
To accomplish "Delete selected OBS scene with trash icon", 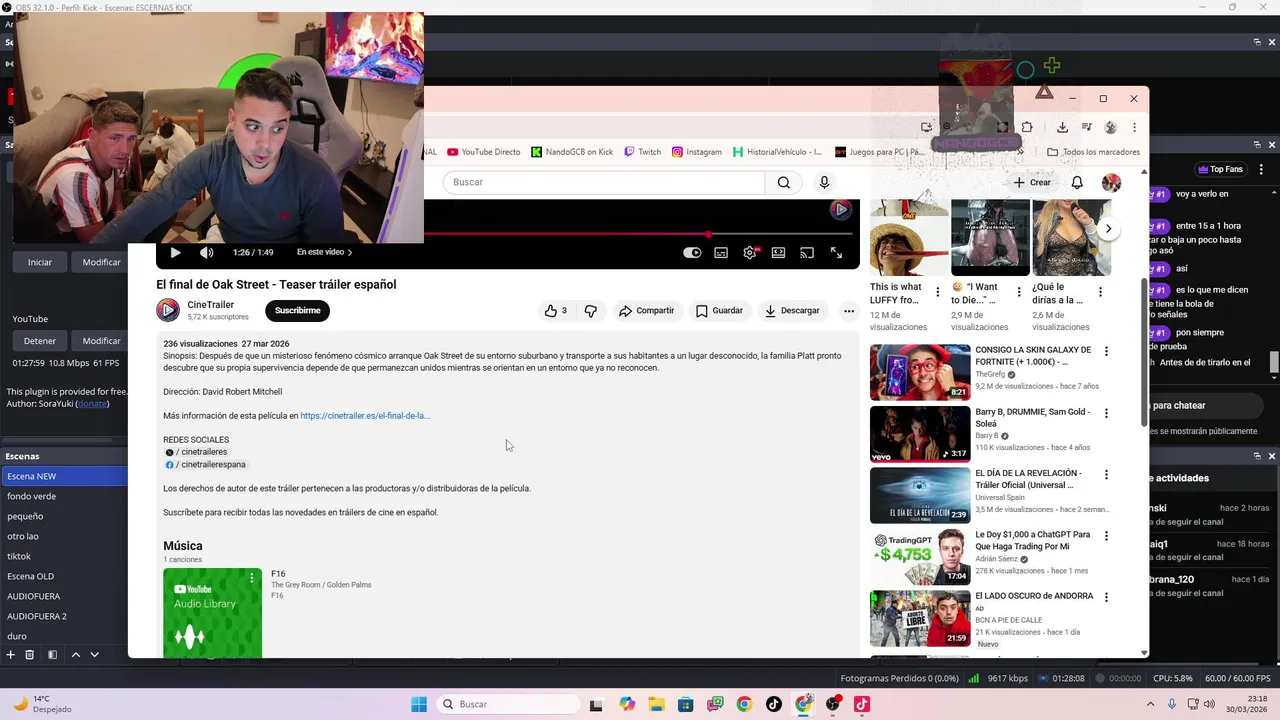I will pos(29,654).
